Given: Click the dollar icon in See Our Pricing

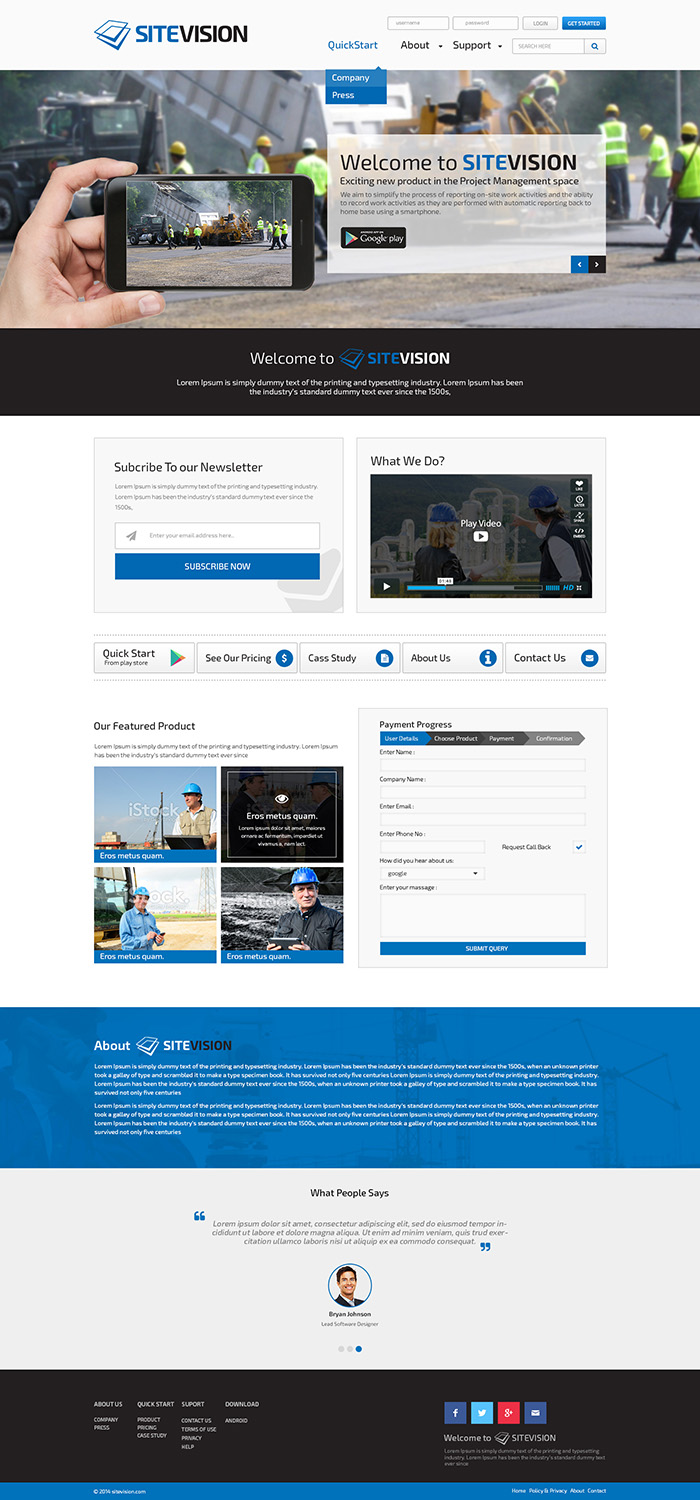Looking at the screenshot, I should 284,658.
